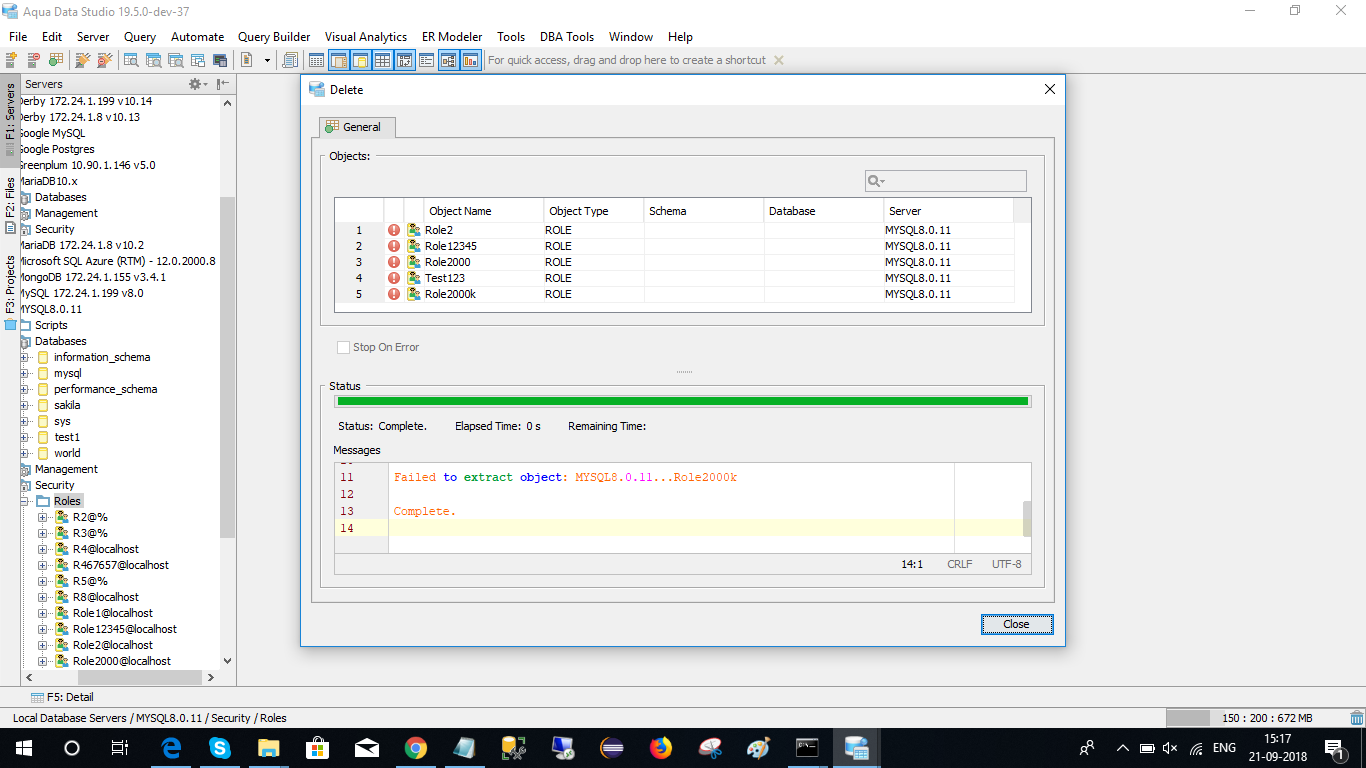1366x768 pixels.
Task: Click the stacked documents icon in the main toolbar
Action: [290, 60]
